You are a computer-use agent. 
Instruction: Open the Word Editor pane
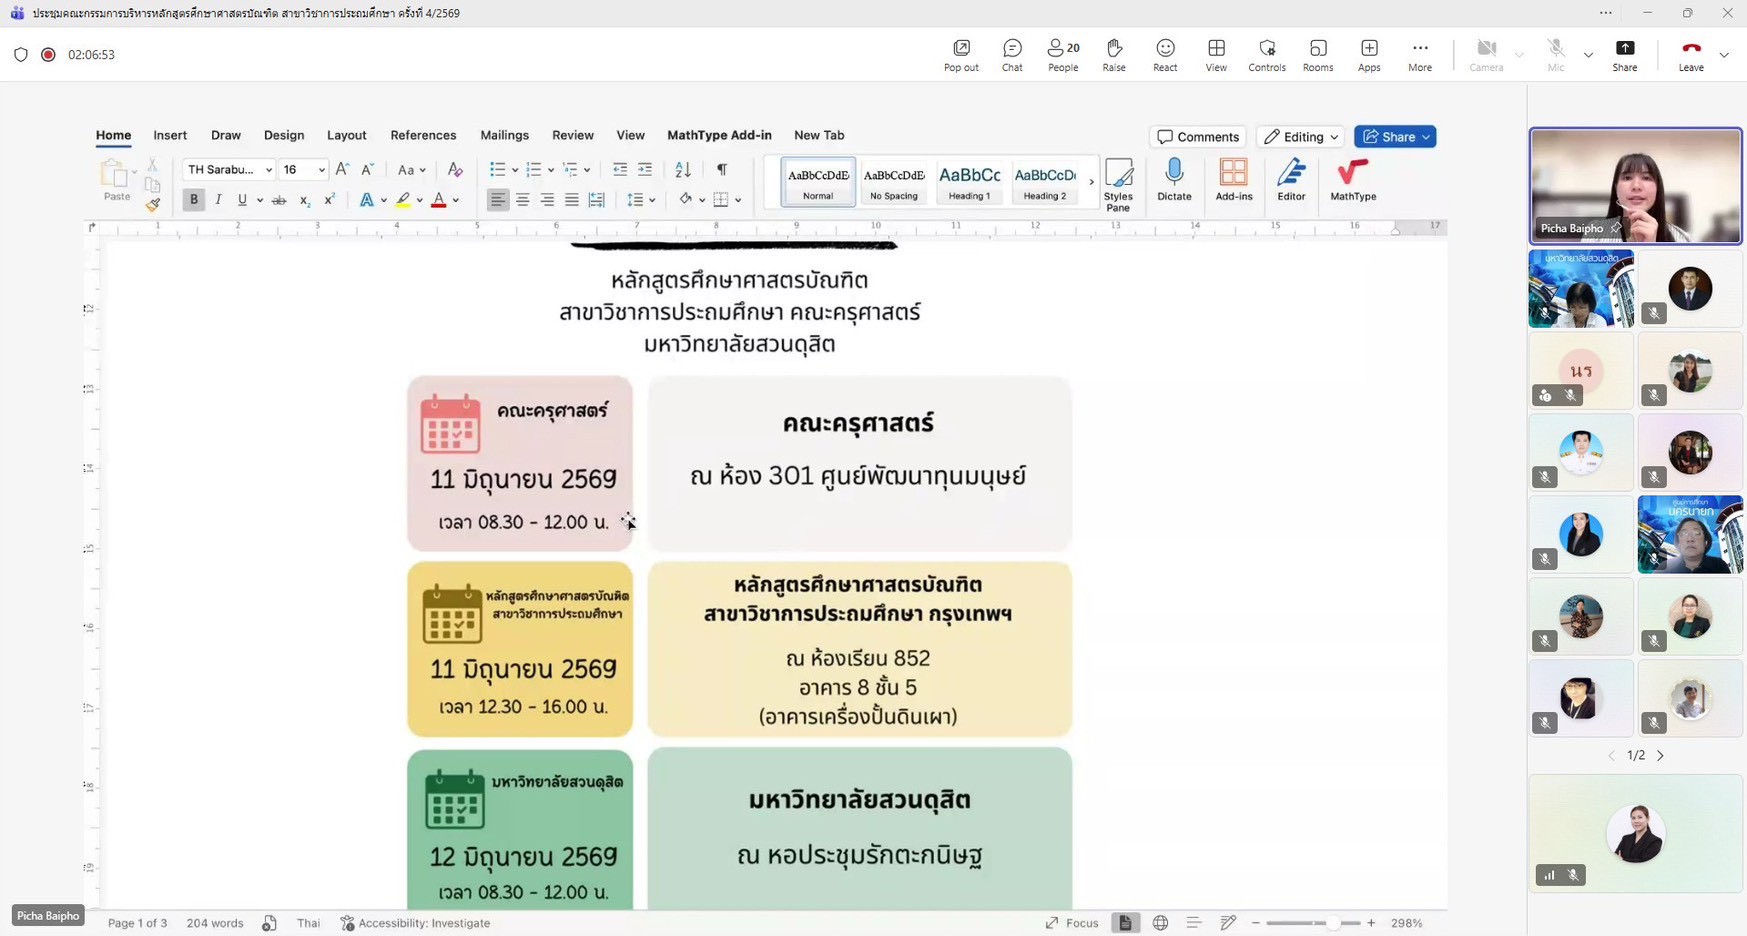1291,180
